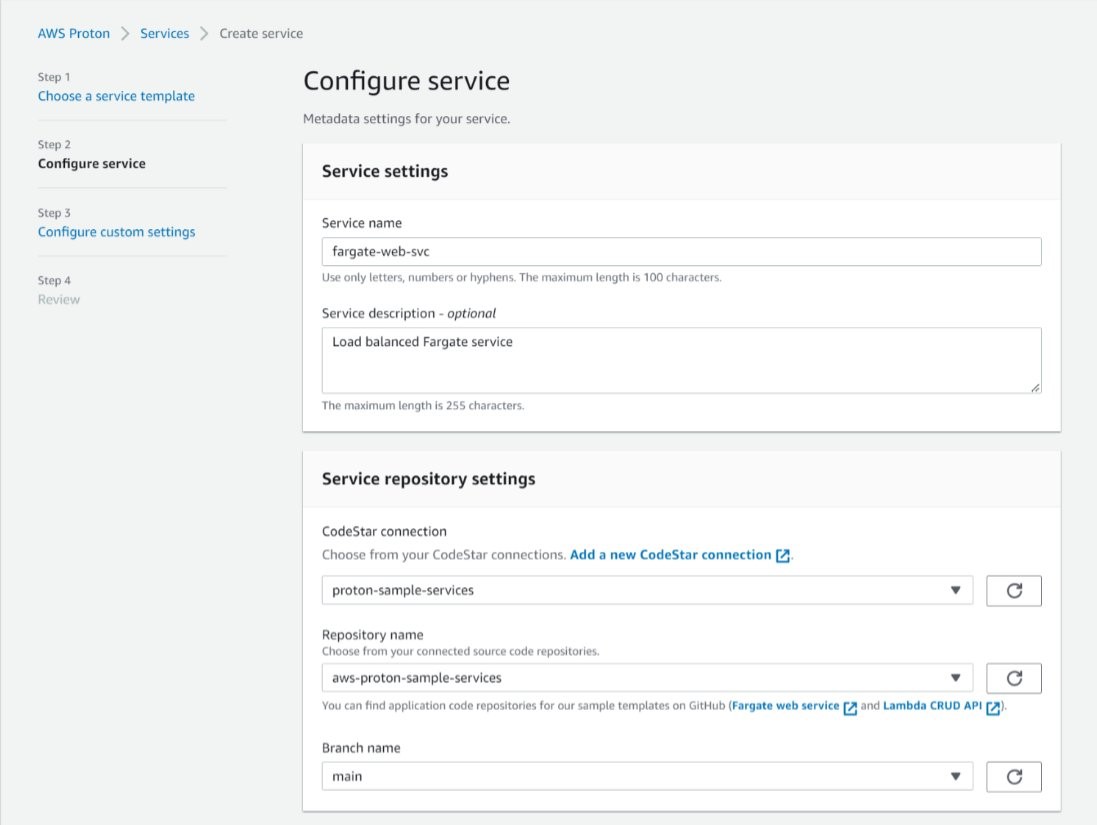Click the disabled Review step

59,299
